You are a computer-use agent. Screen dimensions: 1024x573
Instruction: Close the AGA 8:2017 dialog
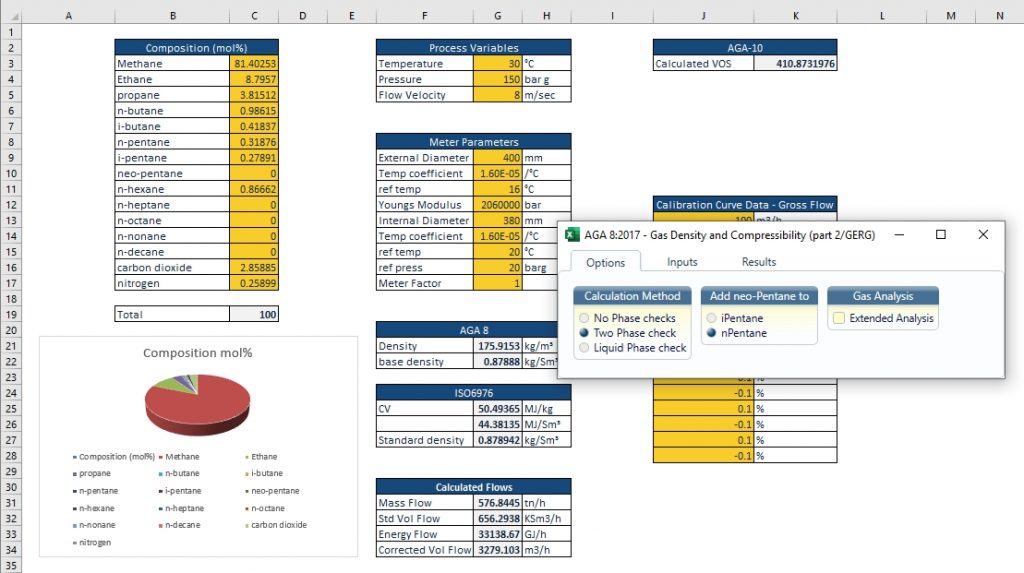pyautogui.click(x=983, y=235)
